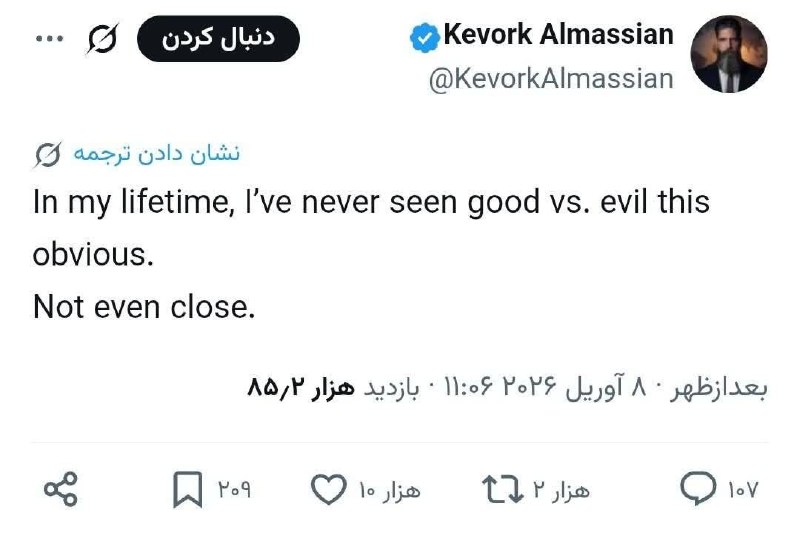The height and width of the screenshot is (533, 800).
Task: Click the share icon
Action: [x=60, y=490]
